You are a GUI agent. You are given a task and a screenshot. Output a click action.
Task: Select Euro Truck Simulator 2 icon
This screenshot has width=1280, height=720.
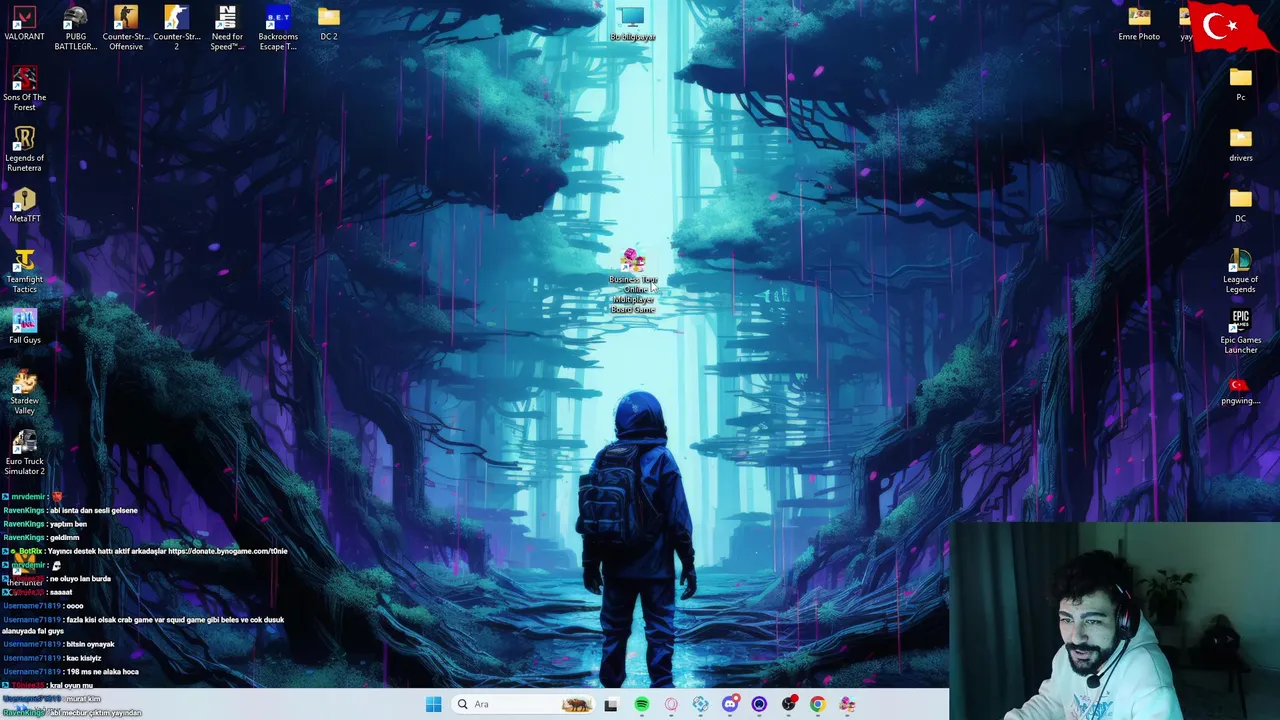(24, 453)
